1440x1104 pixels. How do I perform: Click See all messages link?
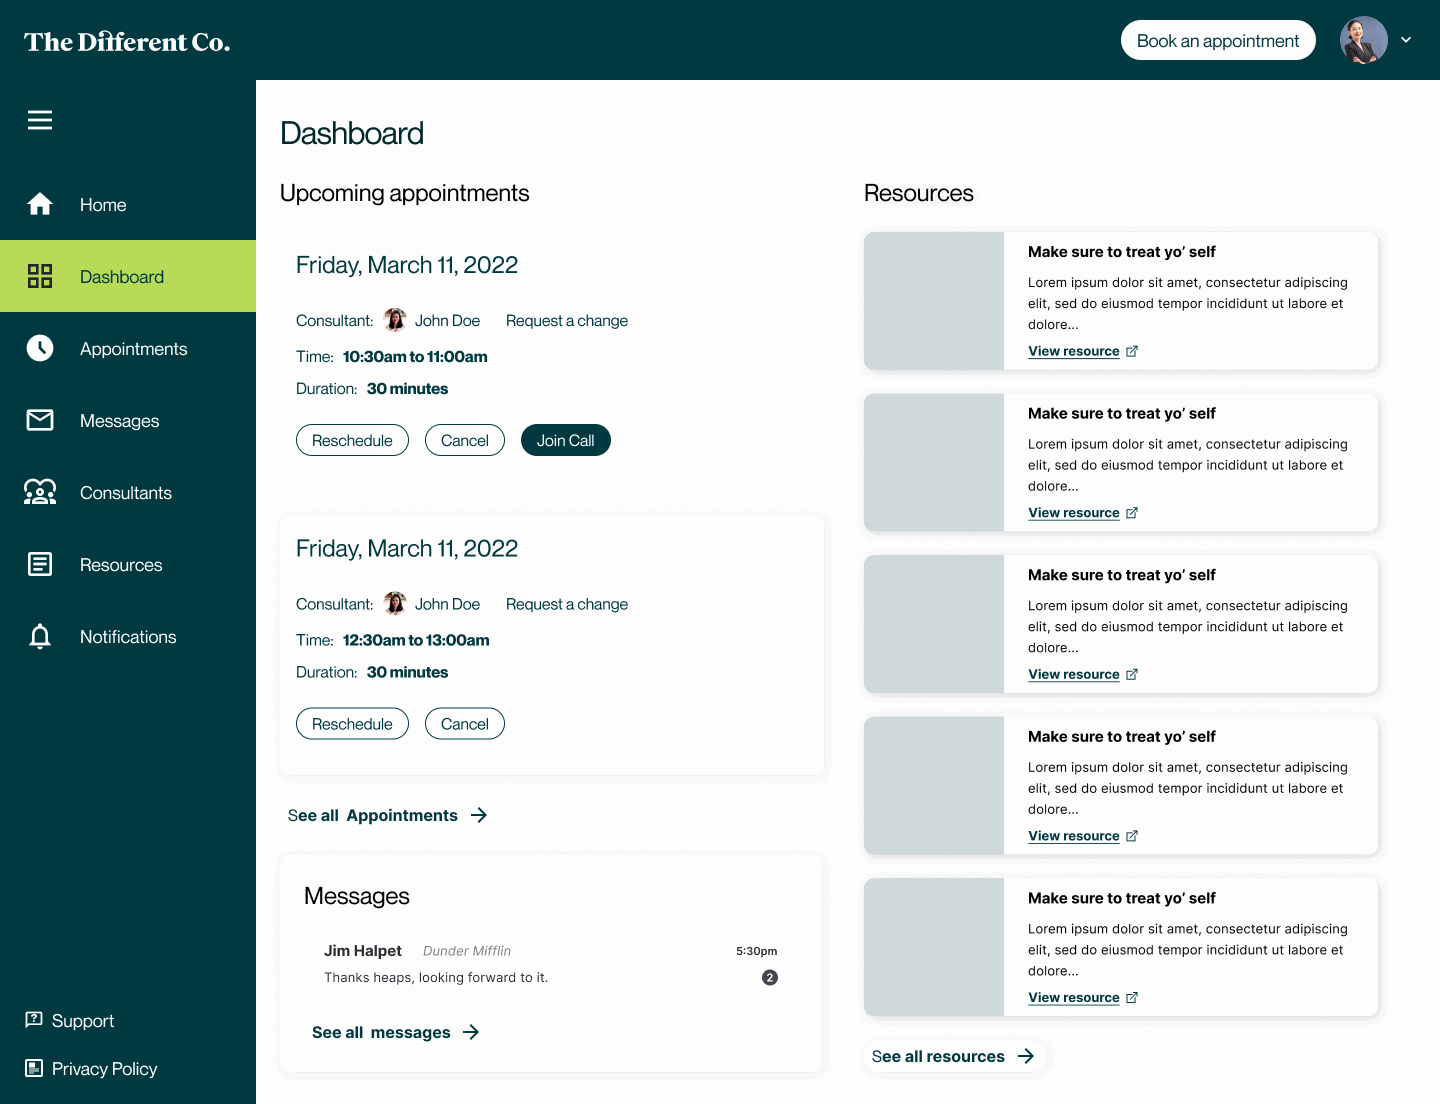point(396,1032)
